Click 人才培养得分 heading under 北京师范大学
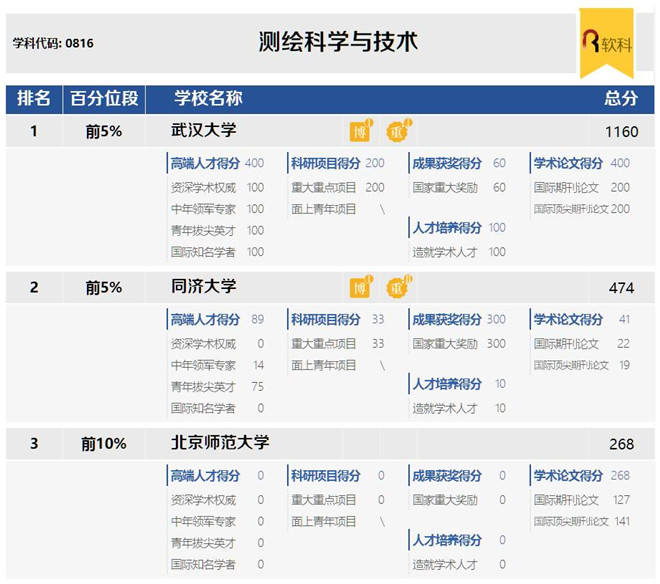 click(447, 540)
